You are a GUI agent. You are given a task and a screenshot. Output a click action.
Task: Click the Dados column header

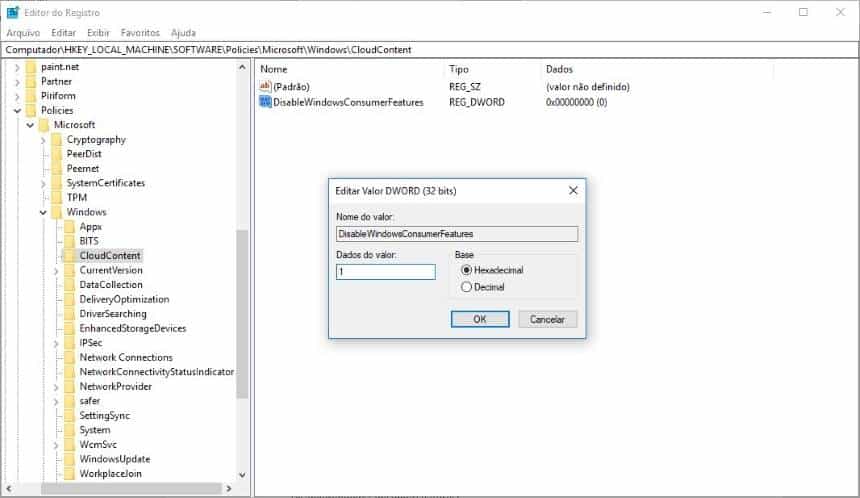coord(657,69)
